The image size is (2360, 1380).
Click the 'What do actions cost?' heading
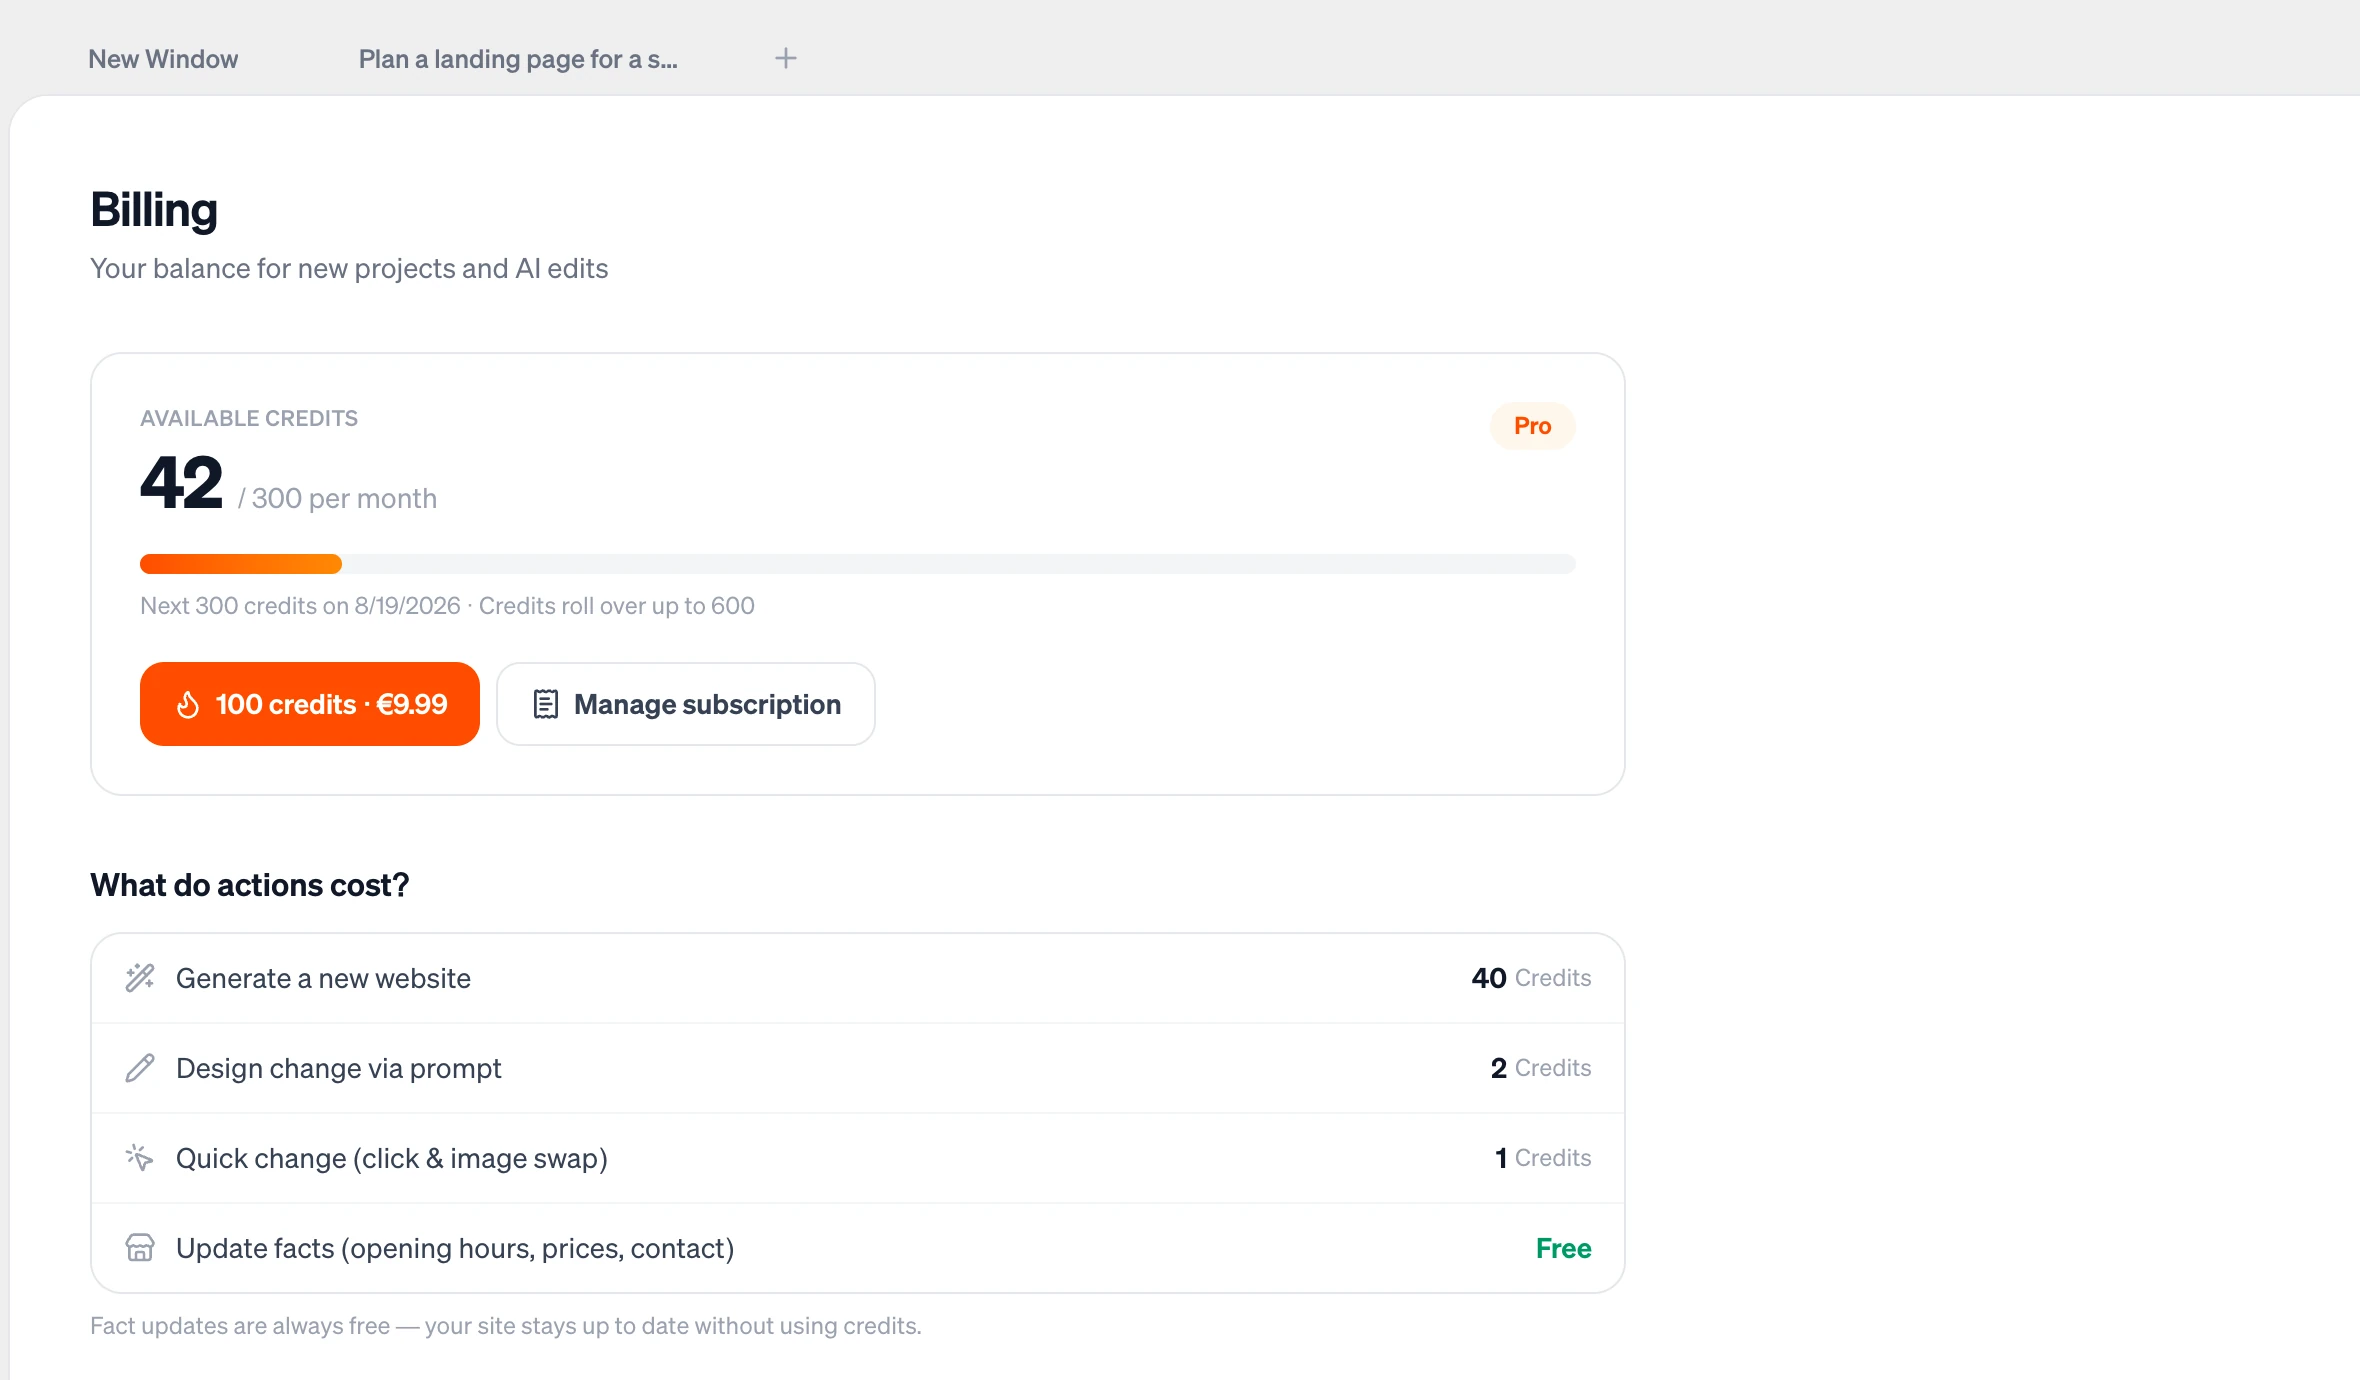tap(250, 886)
